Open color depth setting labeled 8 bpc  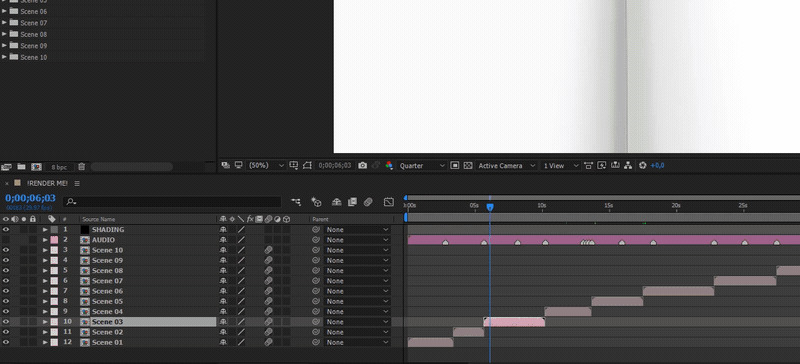click(59, 167)
